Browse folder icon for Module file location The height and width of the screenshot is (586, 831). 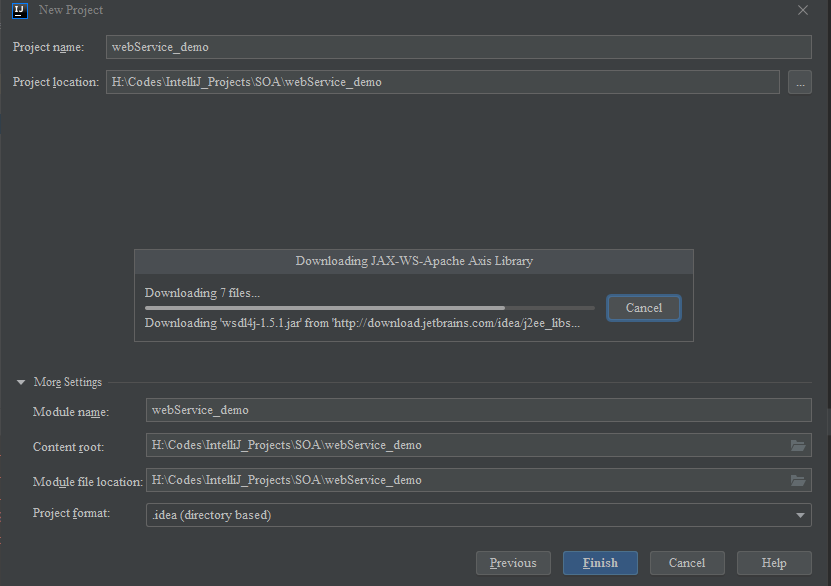(x=798, y=481)
